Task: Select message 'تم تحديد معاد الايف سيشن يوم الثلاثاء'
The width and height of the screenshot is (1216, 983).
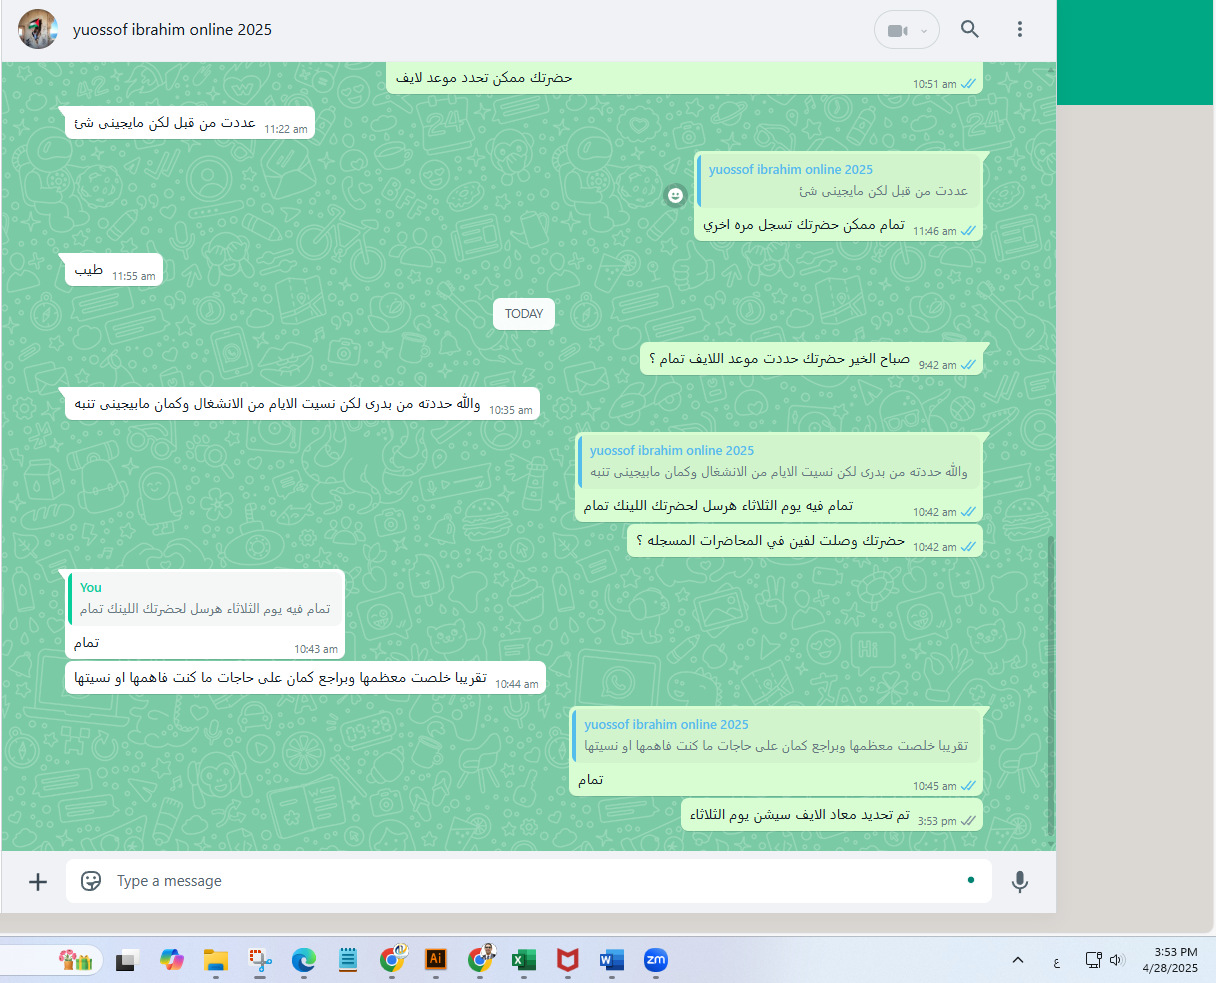Action: [x=832, y=815]
